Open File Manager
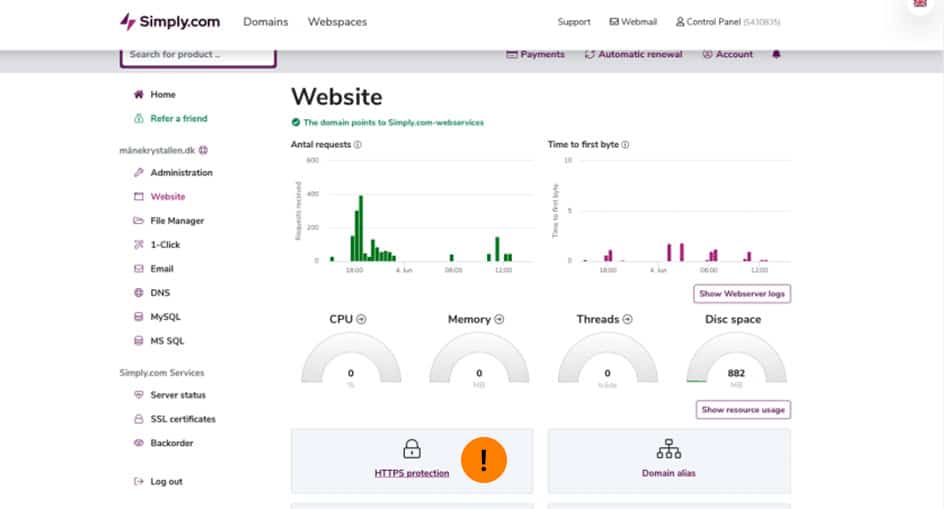Screen dimensions: 944x509 coord(177,220)
